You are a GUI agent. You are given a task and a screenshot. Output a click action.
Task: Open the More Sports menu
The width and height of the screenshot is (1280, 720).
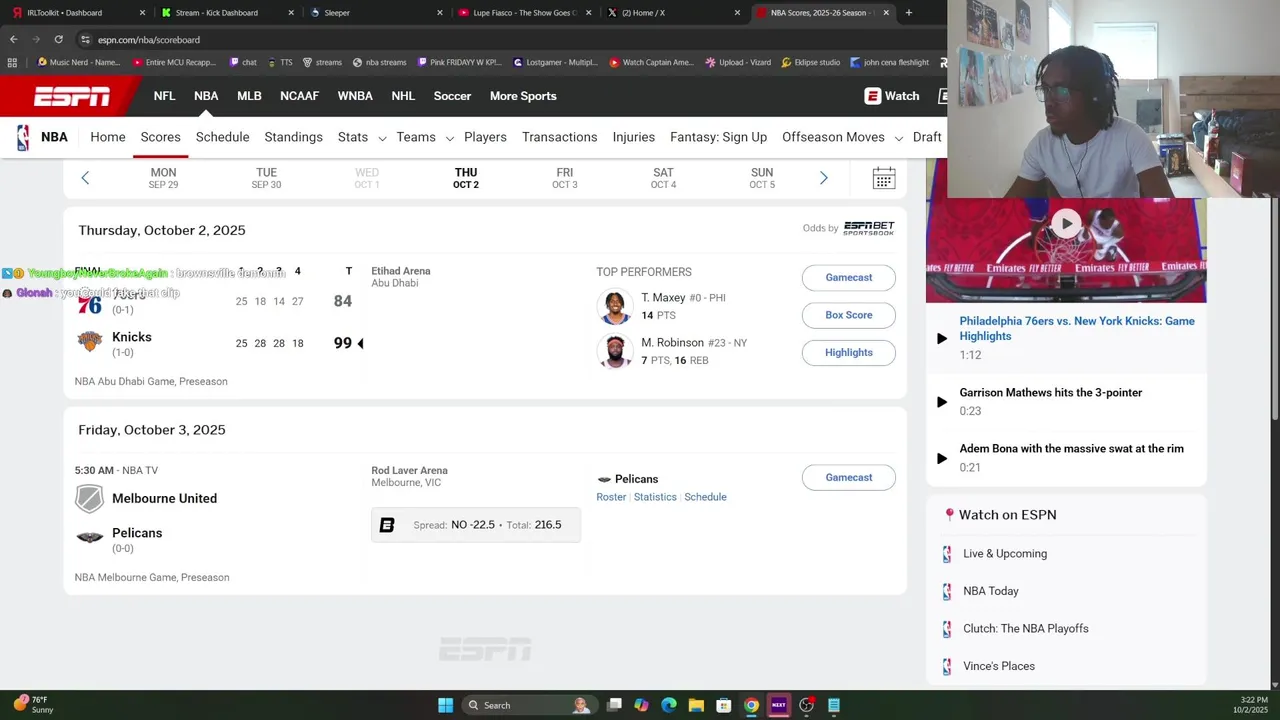(523, 96)
